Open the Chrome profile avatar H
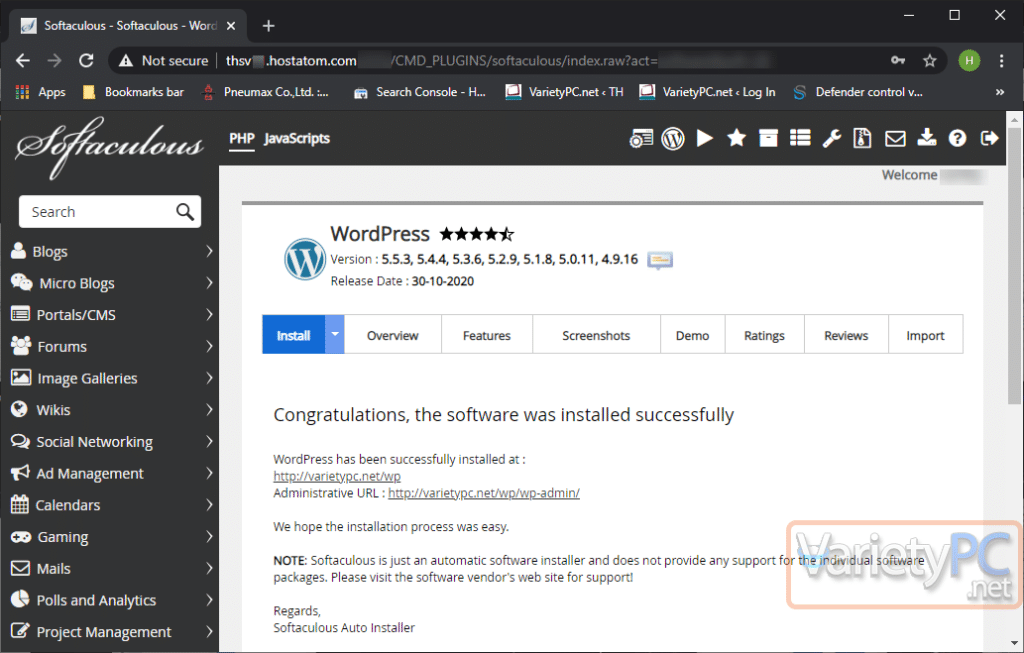The width and height of the screenshot is (1024, 653). click(969, 61)
